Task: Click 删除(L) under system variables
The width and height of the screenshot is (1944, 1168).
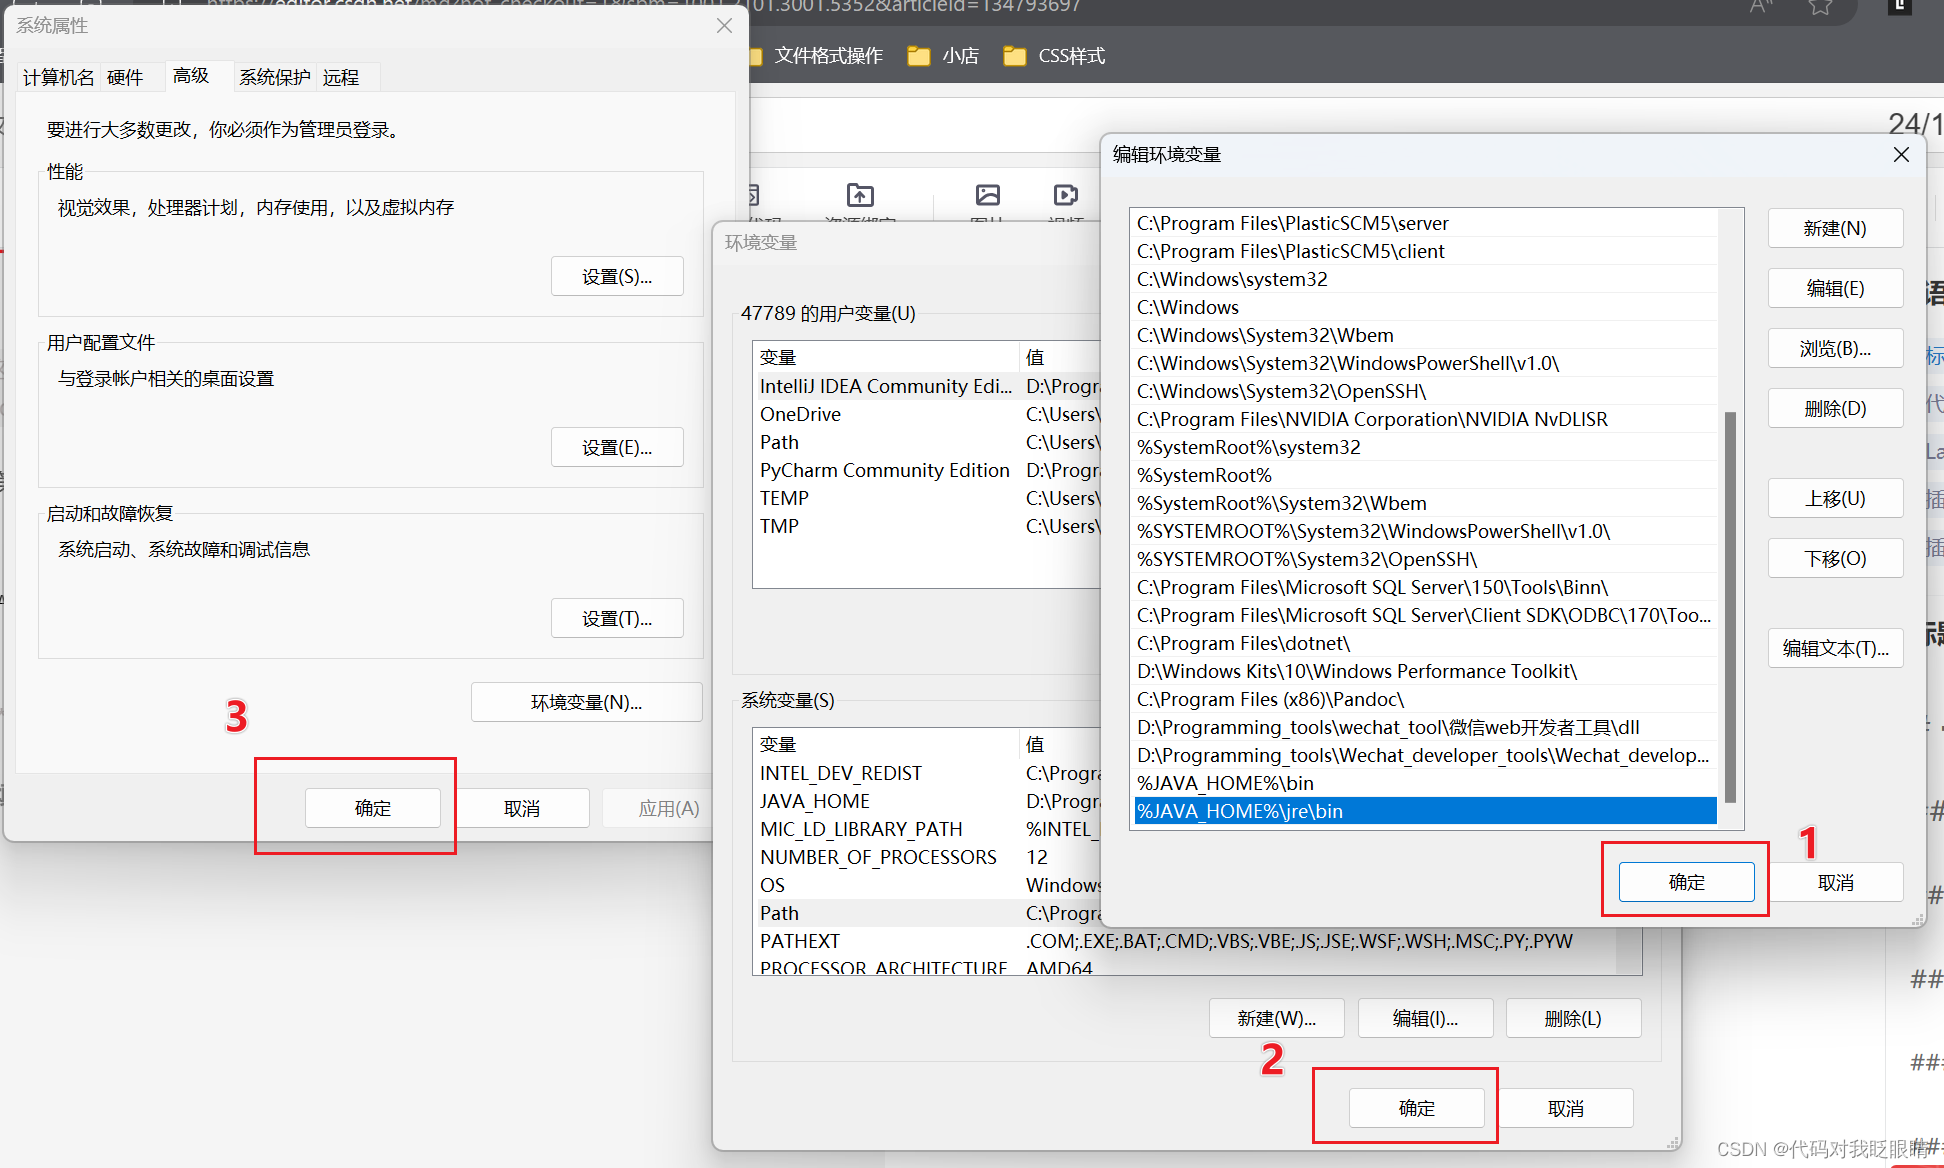Action: click(1573, 1018)
